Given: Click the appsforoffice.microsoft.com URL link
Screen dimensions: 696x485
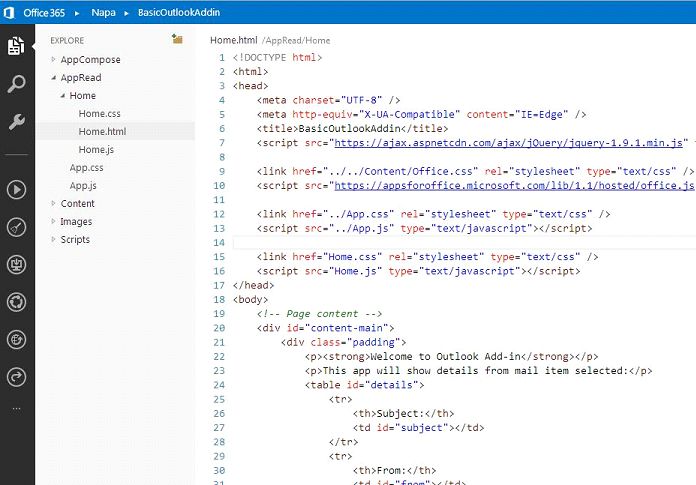Looking at the screenshot, I should [514, 185].
